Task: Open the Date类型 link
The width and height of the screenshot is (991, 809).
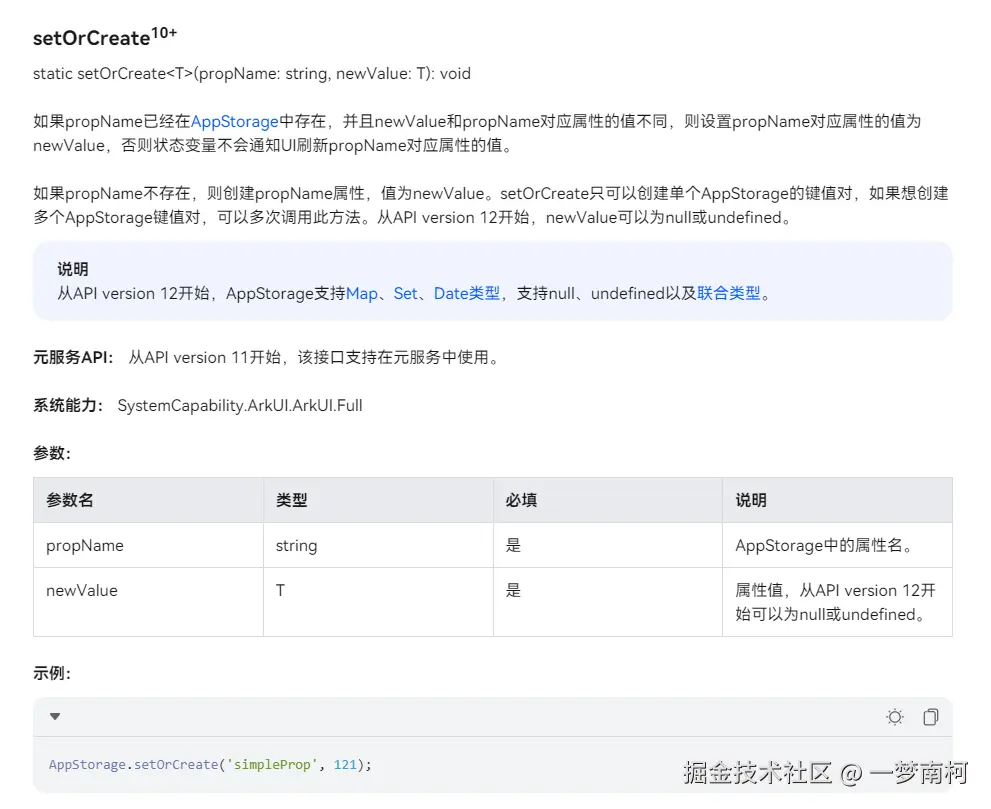Action: click(466, 293)
